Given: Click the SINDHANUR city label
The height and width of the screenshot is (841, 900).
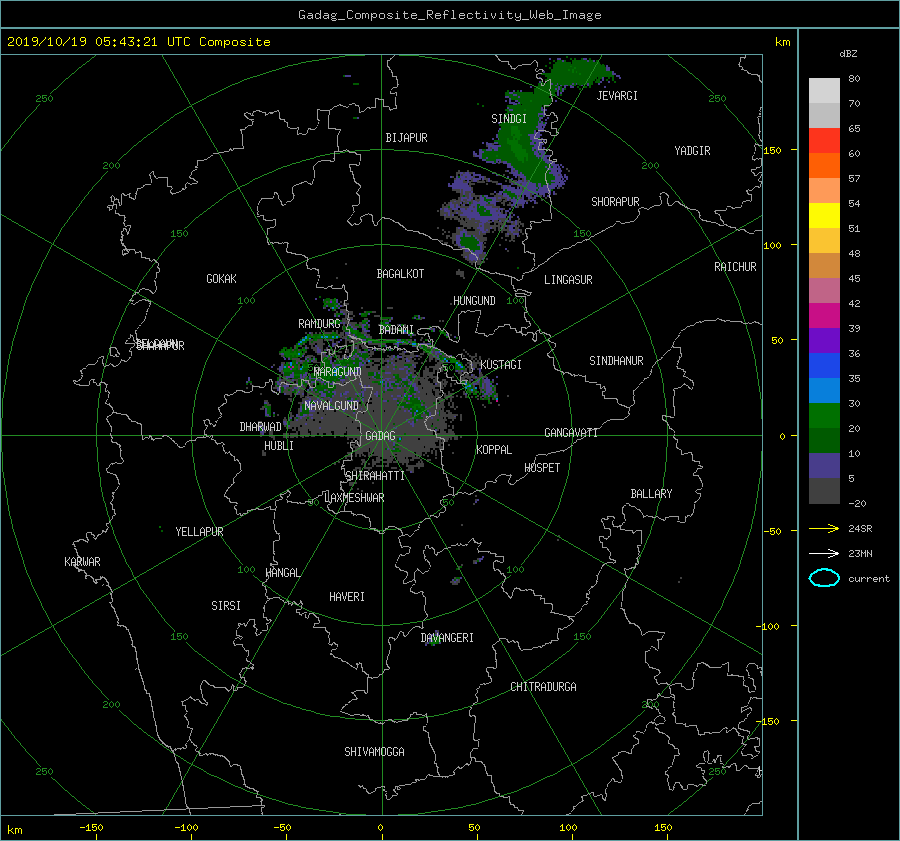Looking at the screenshot, I should (616, 361).
